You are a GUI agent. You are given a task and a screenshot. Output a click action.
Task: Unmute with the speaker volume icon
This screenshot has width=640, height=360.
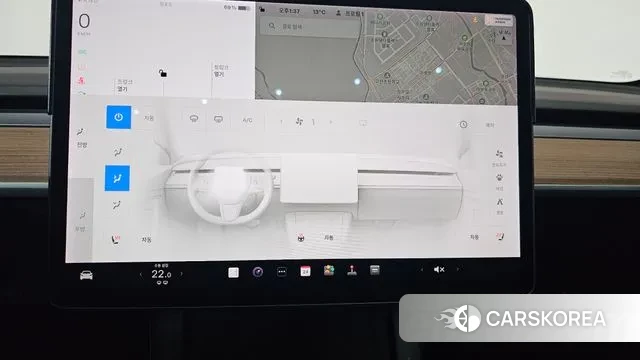click(439, 269)
